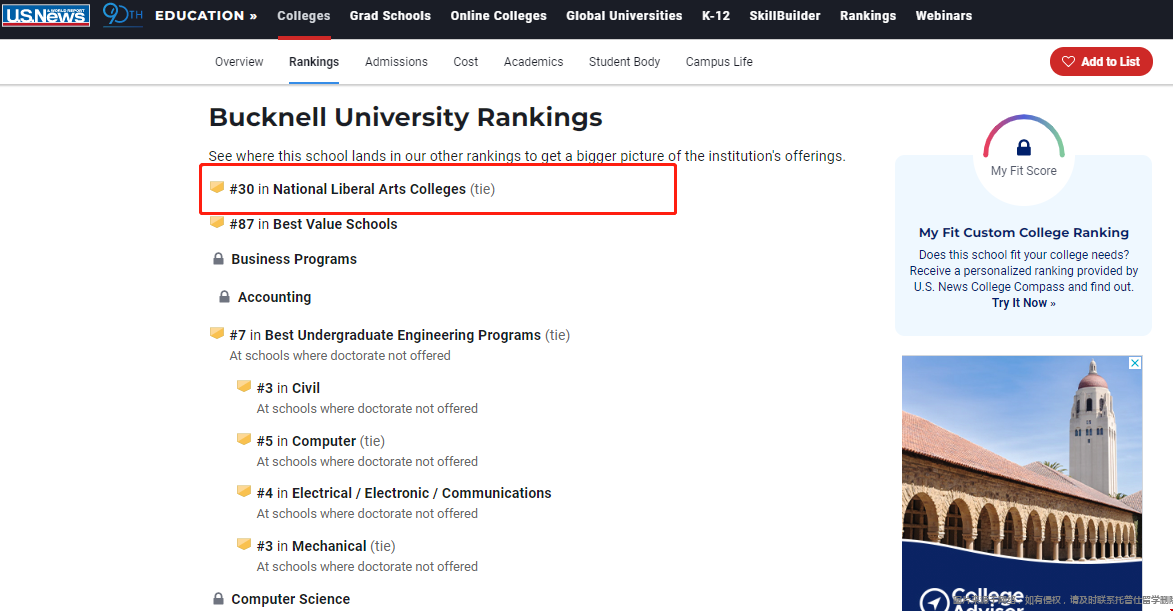Click the My Fit Custom College Ranking heading
1173x611 pixels.
coord(1023,233)
